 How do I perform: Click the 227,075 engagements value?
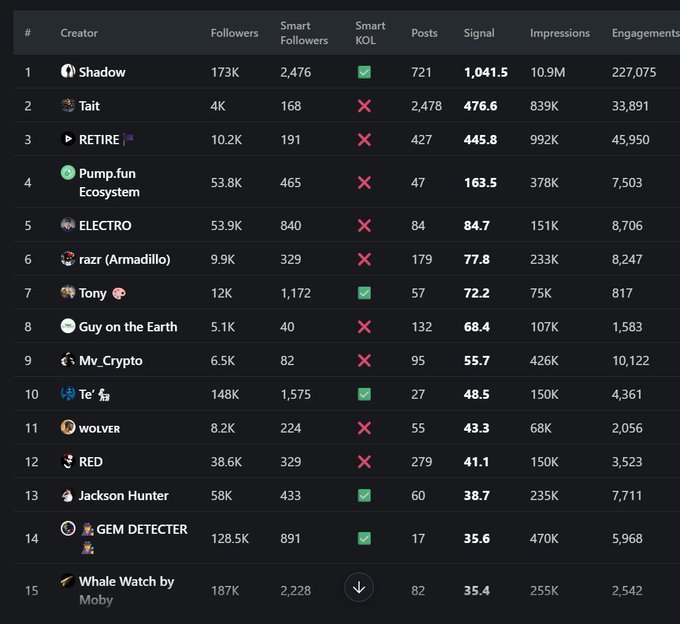point(634,72)
